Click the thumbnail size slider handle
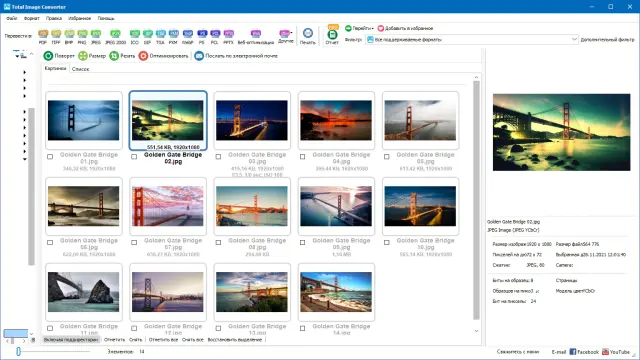 18,351
